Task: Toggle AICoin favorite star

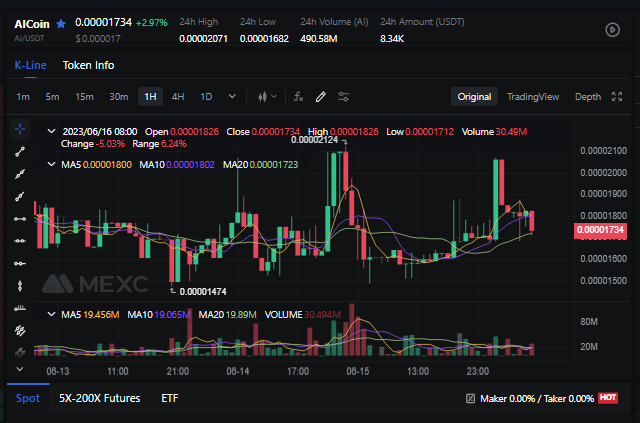Action: point(61,24)
